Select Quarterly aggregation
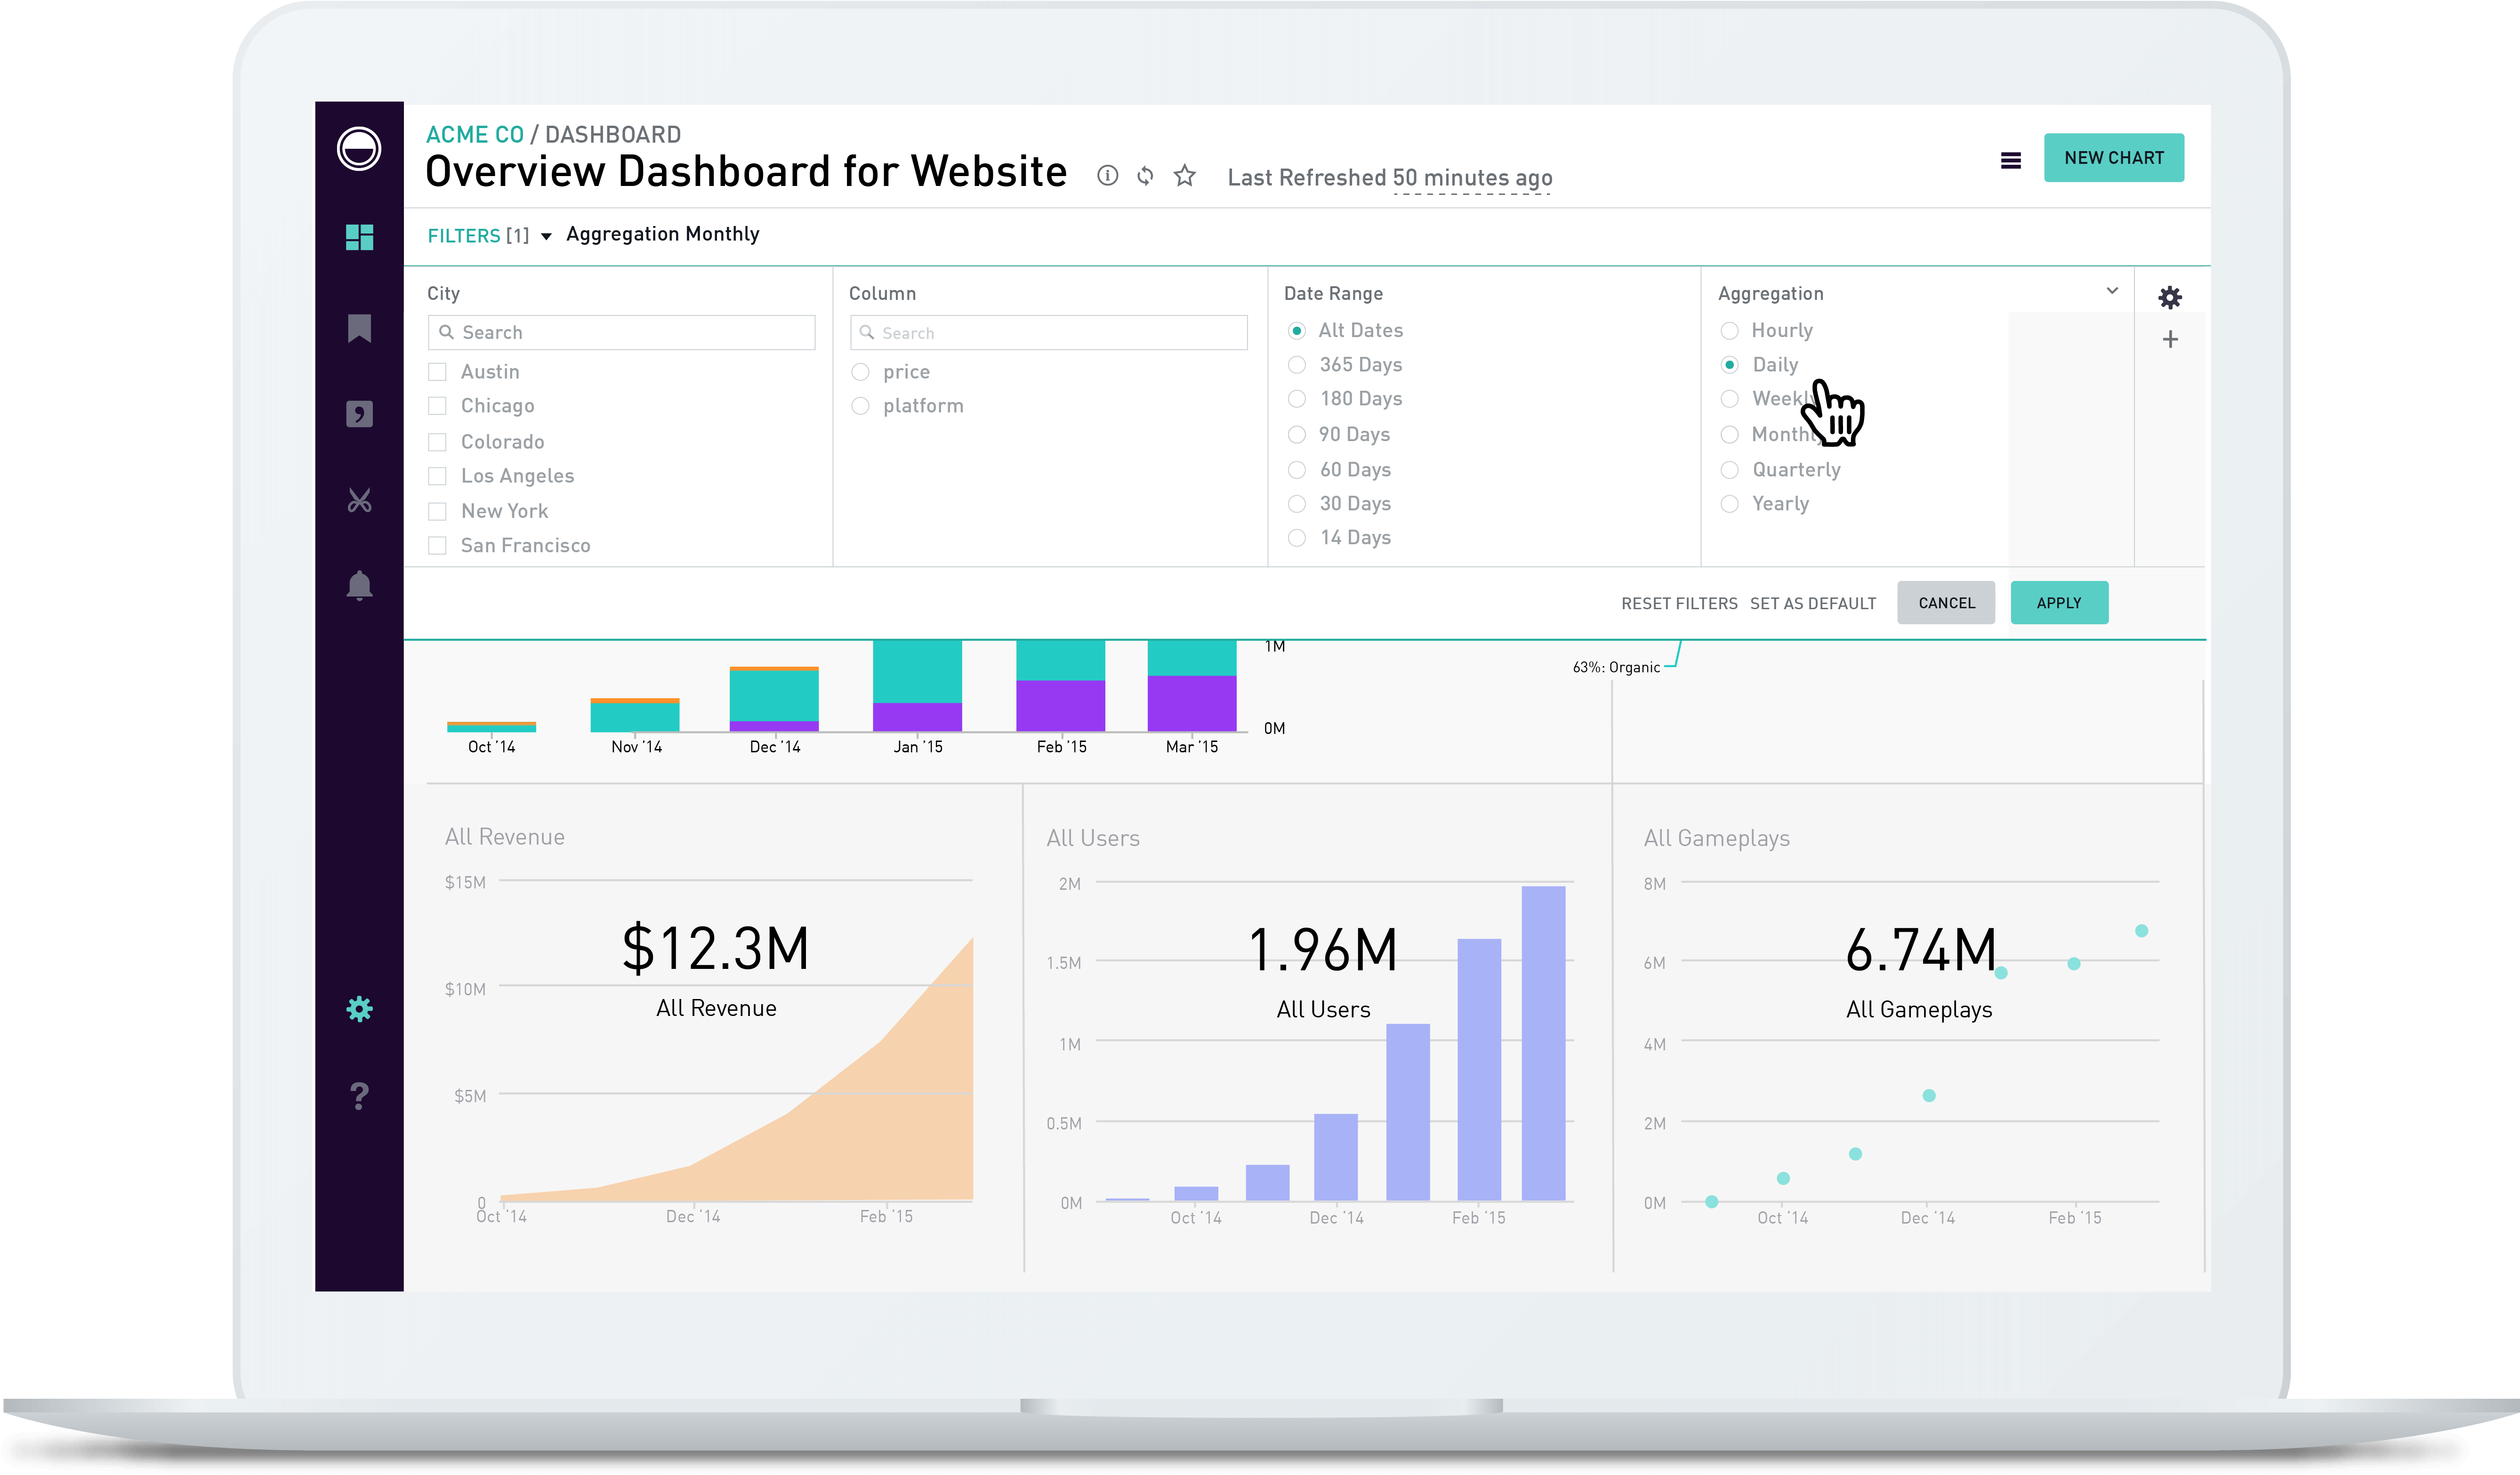 (1730, 470)
